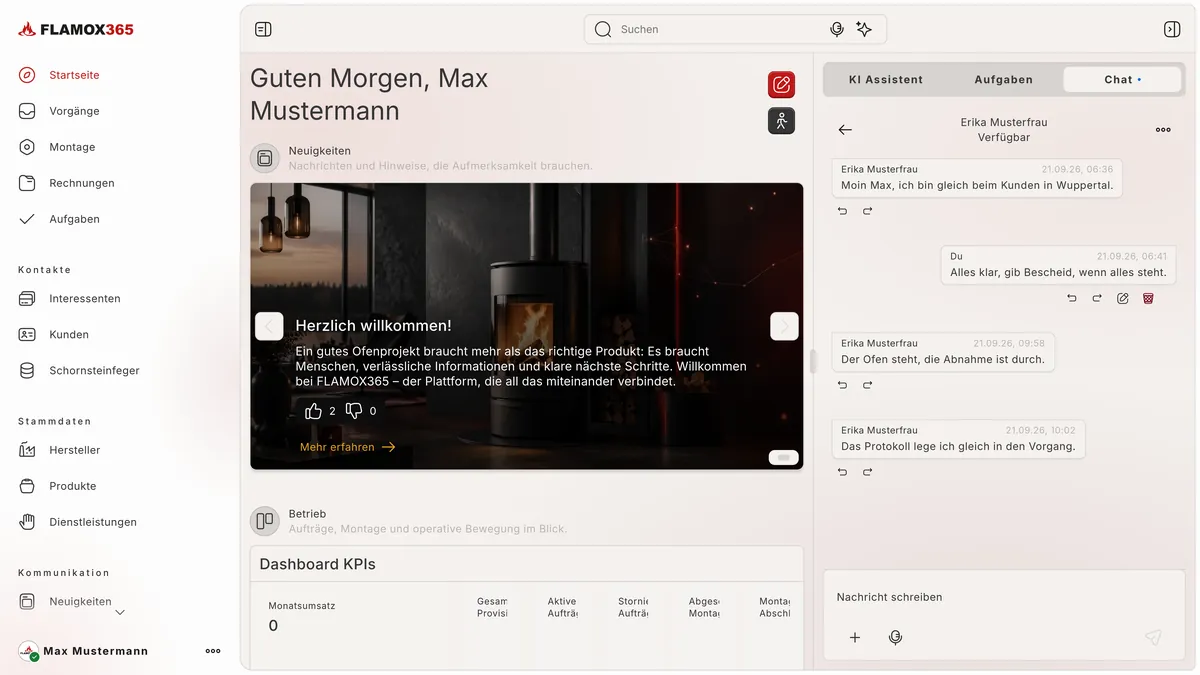This screenshot has width=1200, height=675.
Task: Add attachment with plus icon in composer
Action: (x=855, y=637)
